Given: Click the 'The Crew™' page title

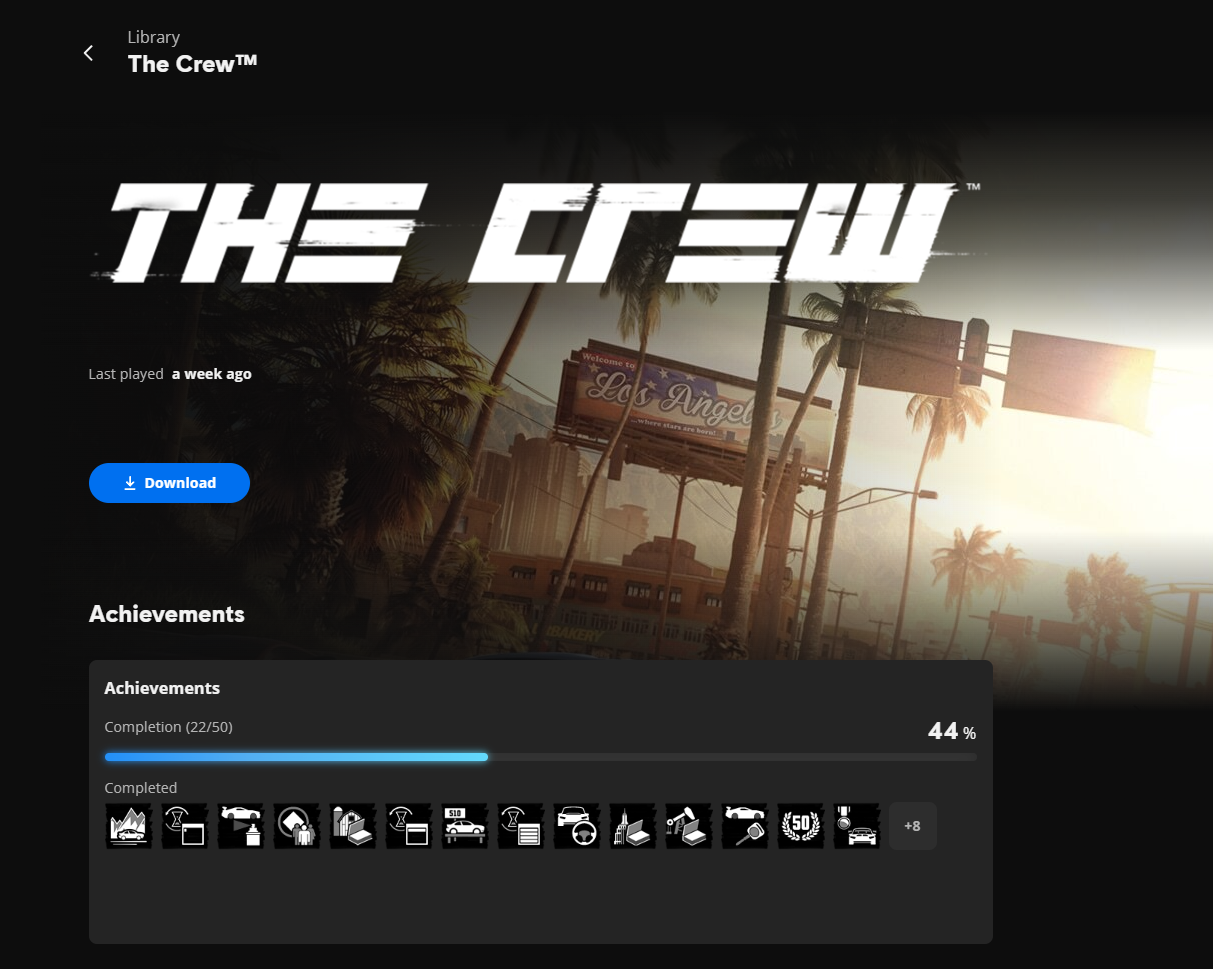Looking at the screenshot, I should pos(193,63).
